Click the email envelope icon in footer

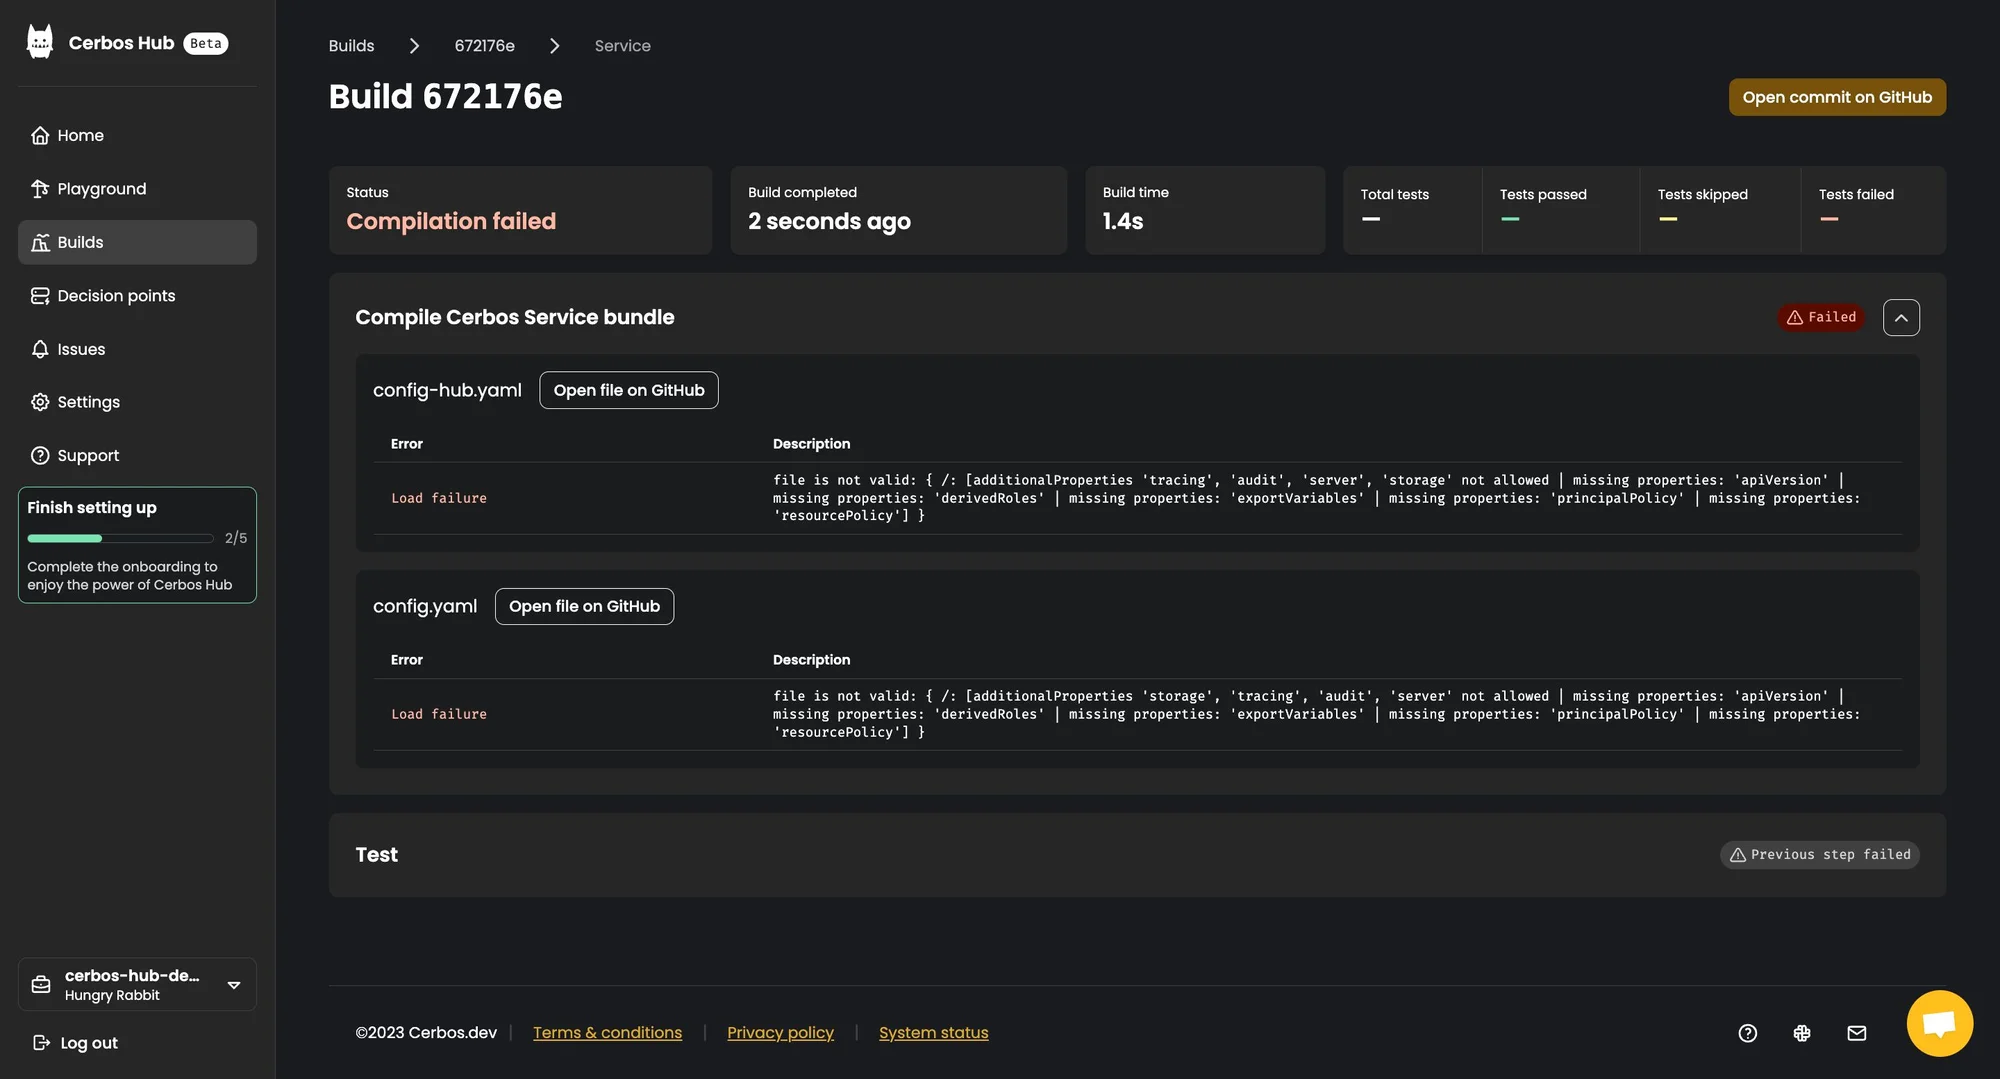[x=1856, y=1033]
